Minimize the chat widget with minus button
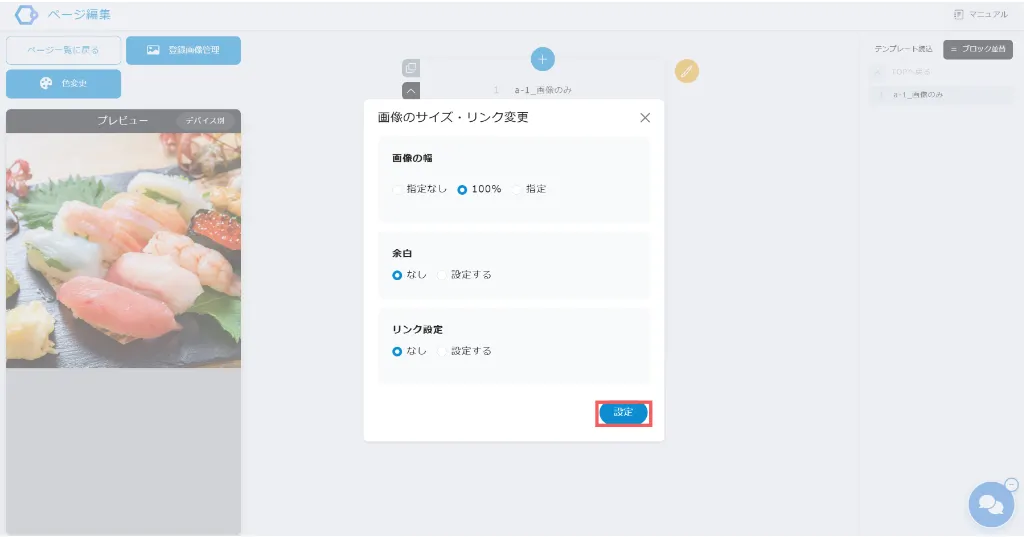 [x=1012, y=484]
